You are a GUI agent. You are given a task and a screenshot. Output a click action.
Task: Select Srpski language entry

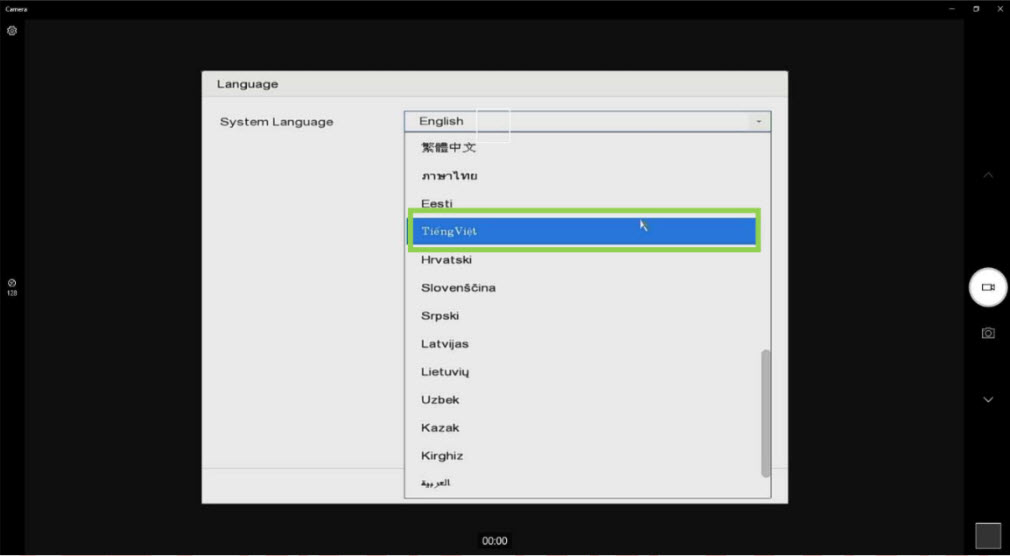[x=440, y=316]
